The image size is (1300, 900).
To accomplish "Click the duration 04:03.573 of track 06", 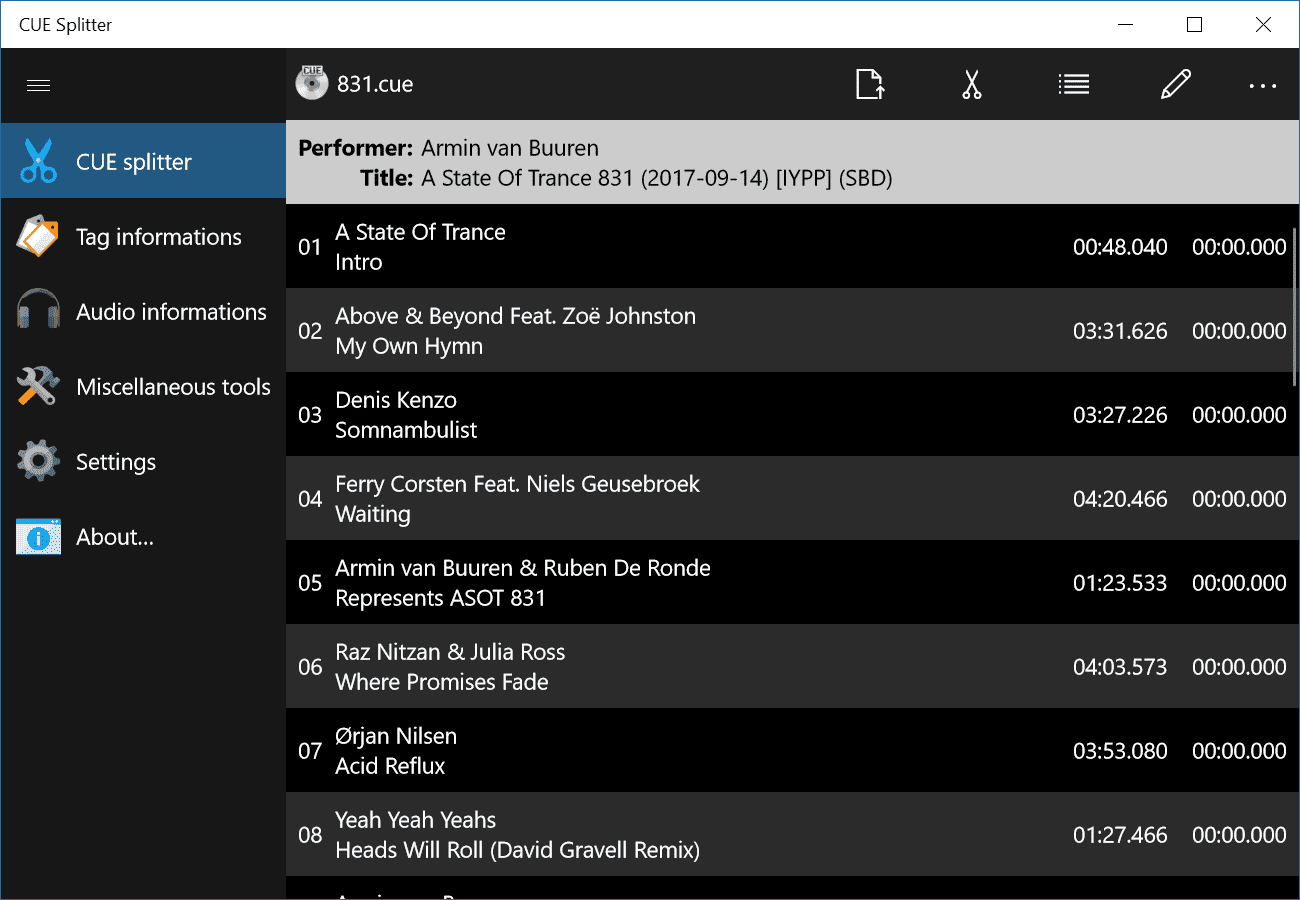I will (1120, 667).
